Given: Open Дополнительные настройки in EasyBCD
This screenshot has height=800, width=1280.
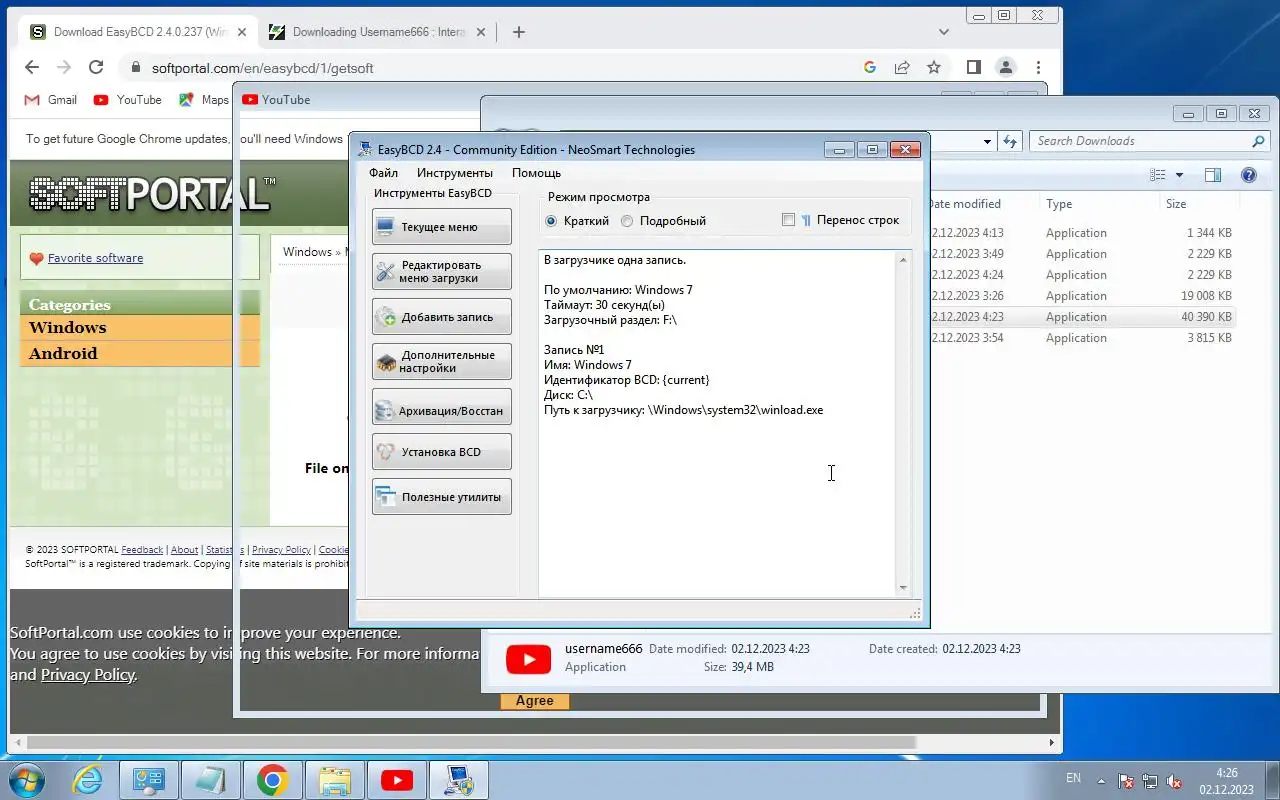Looking at the screenshot, I should point(441,362).
